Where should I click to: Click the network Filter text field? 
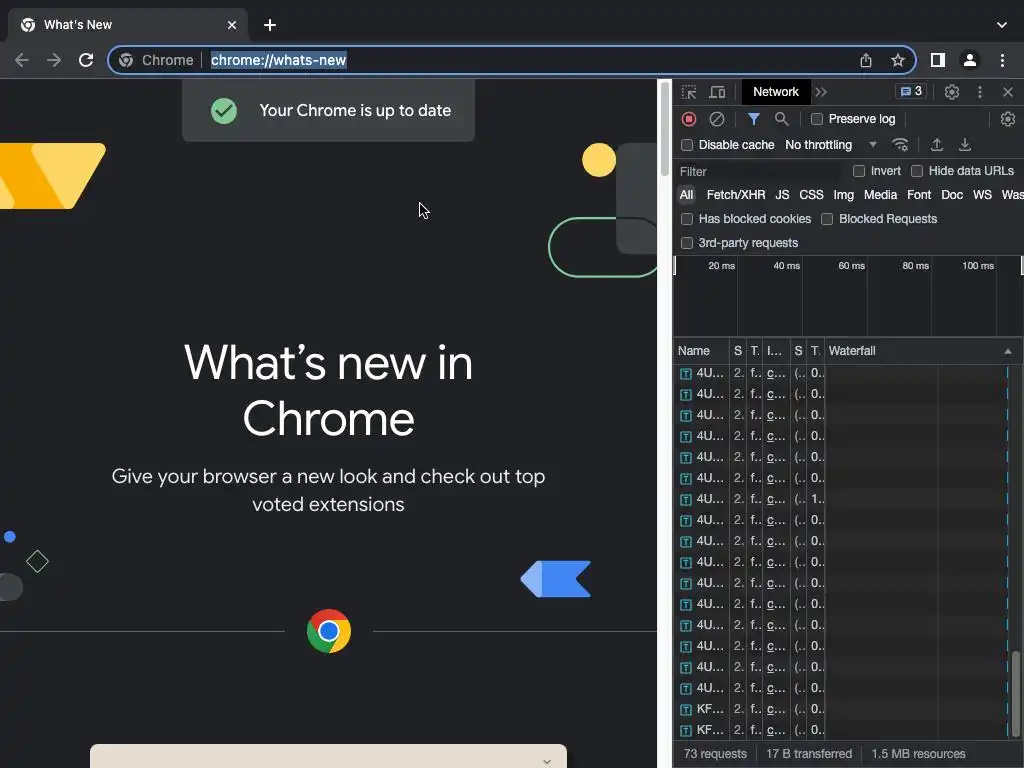tap(760, 172)
